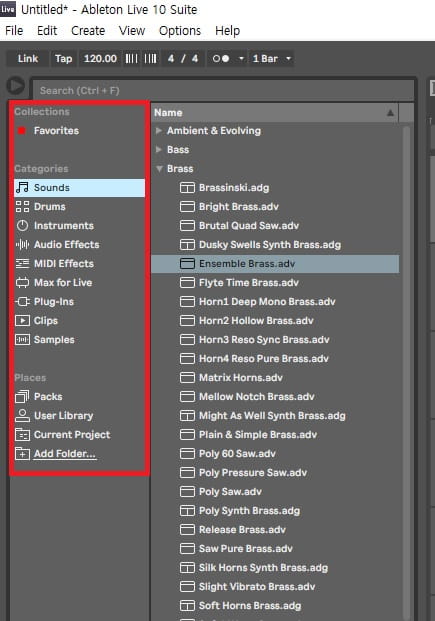Click the Audio Effects waveform icon

tap(22, 245)
